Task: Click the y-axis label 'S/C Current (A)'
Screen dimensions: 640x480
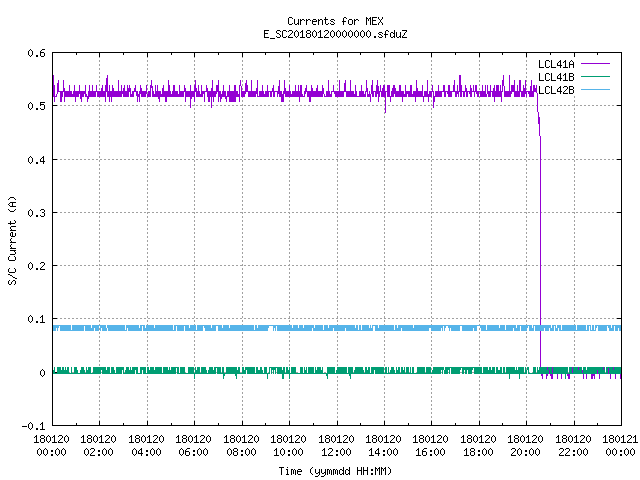Action: pos(13,240)
